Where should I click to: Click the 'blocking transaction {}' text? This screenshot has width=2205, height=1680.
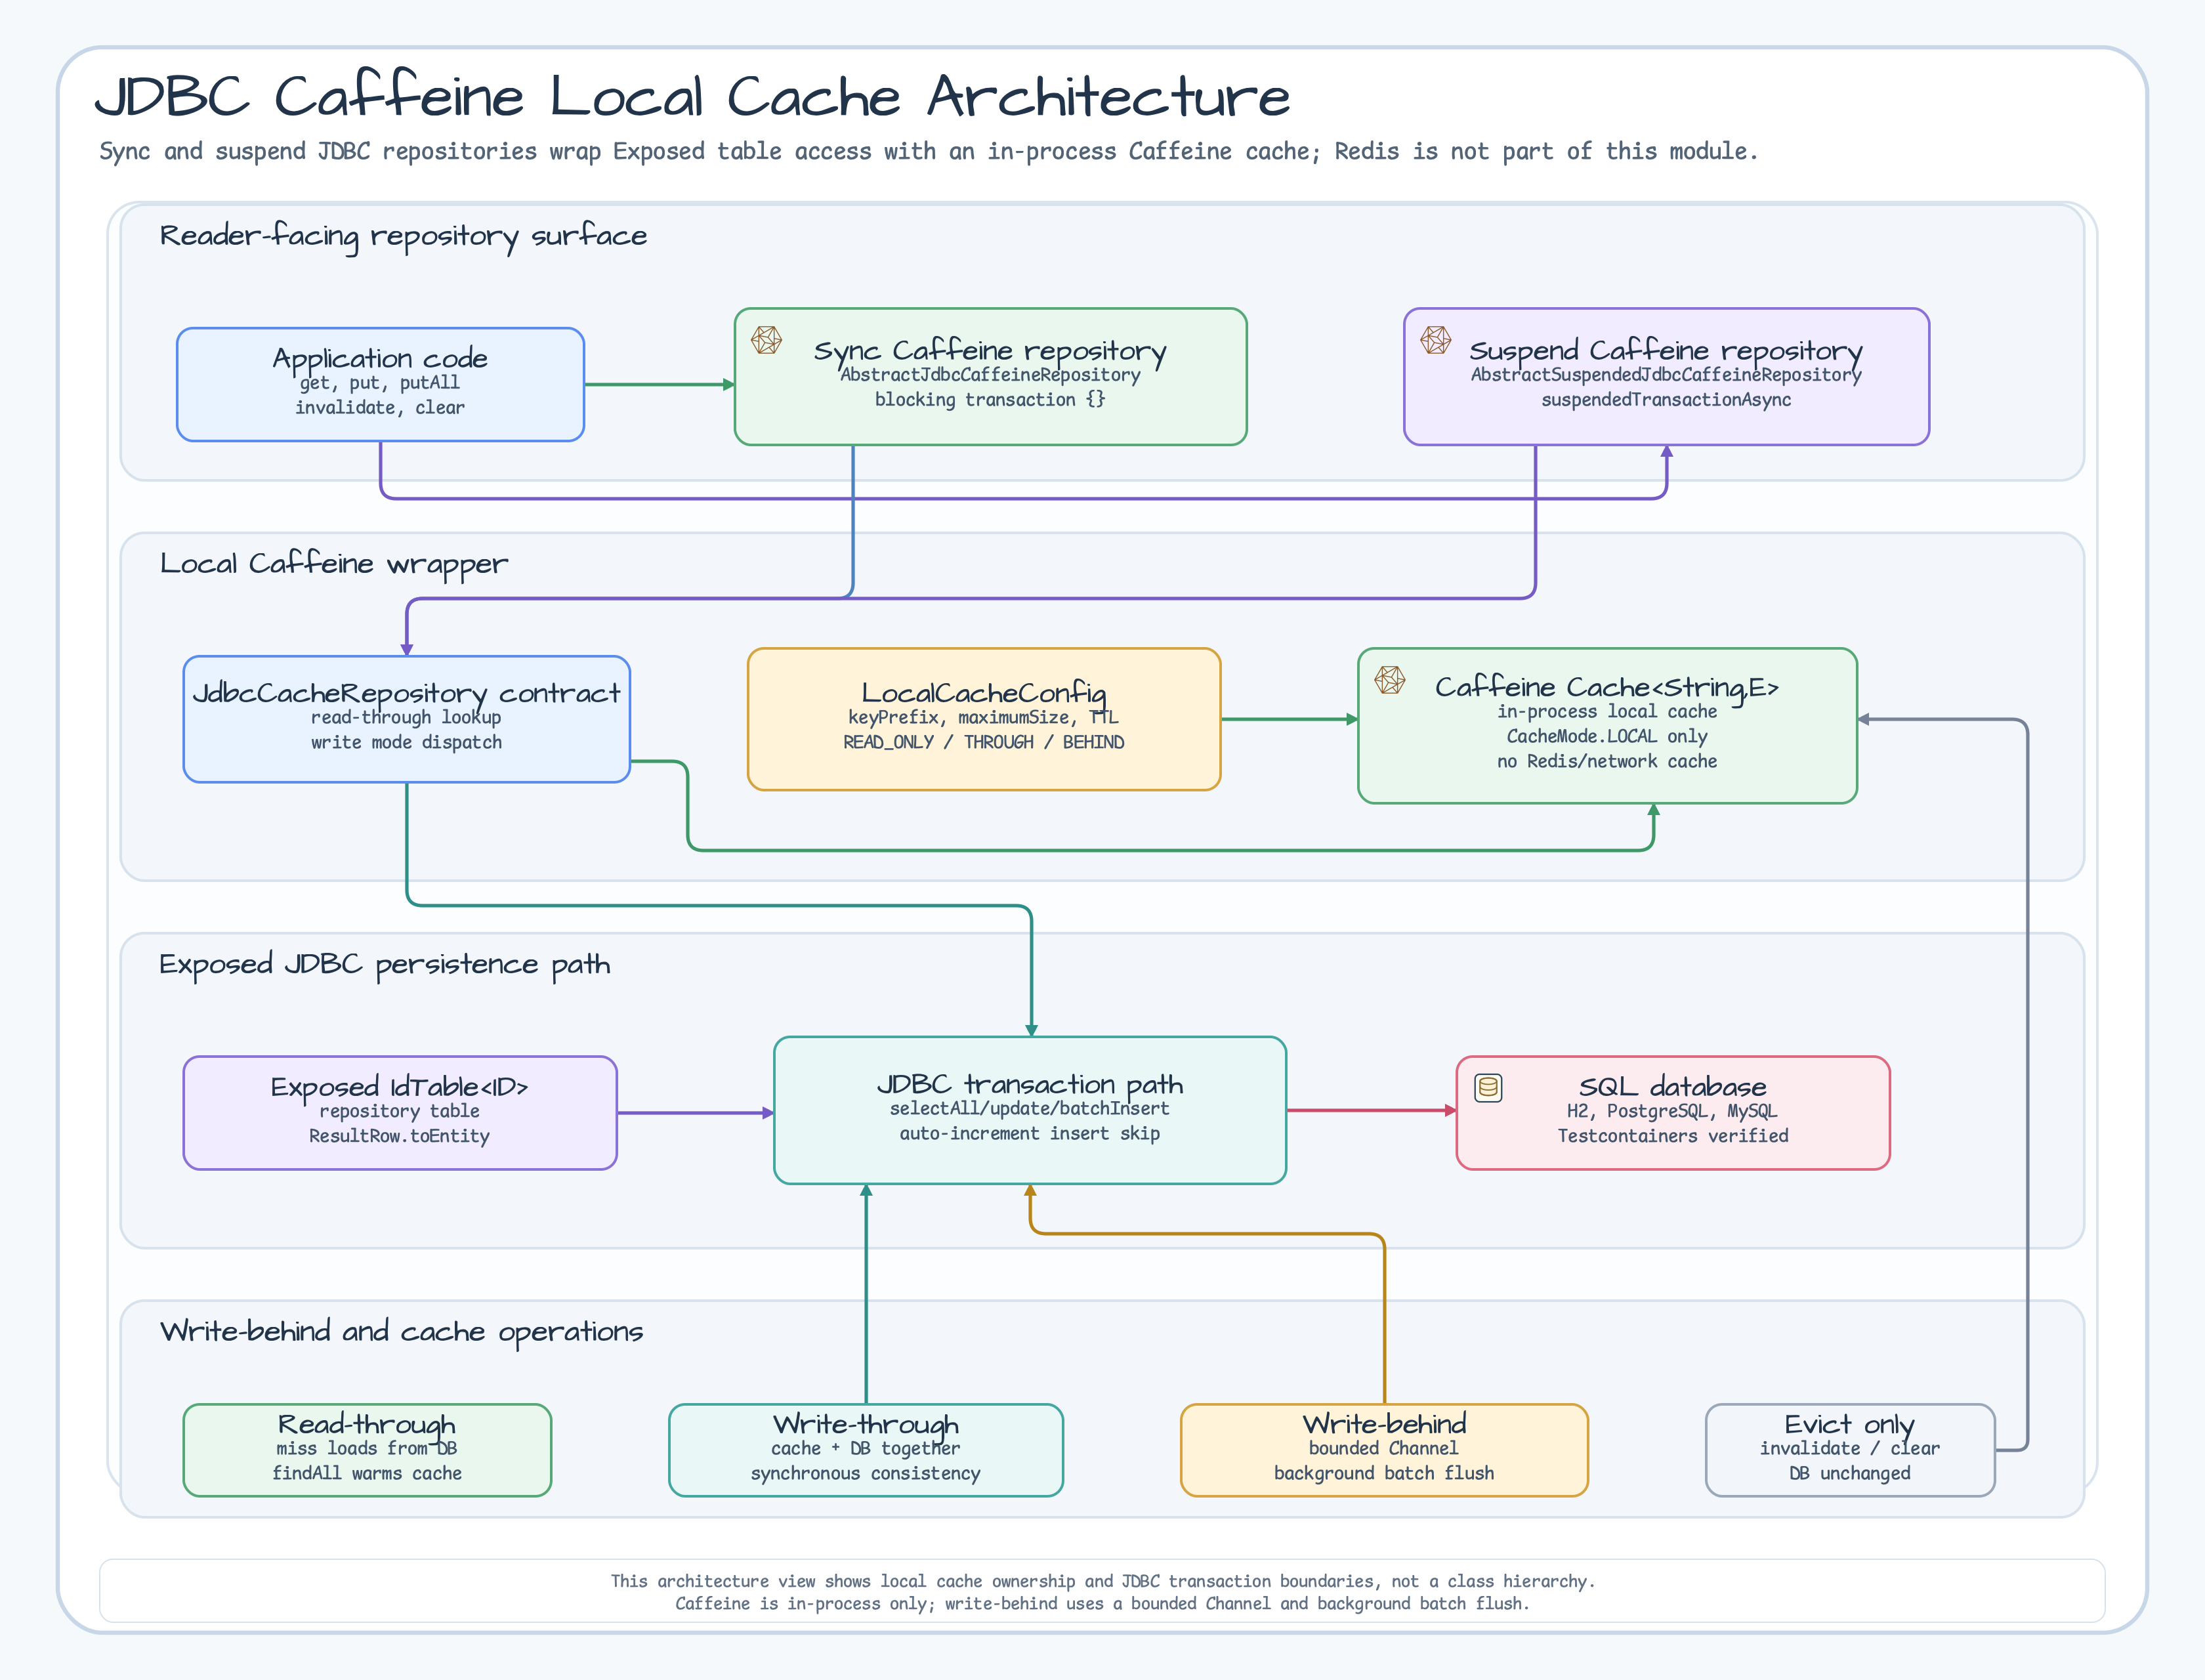pos(990,400)
